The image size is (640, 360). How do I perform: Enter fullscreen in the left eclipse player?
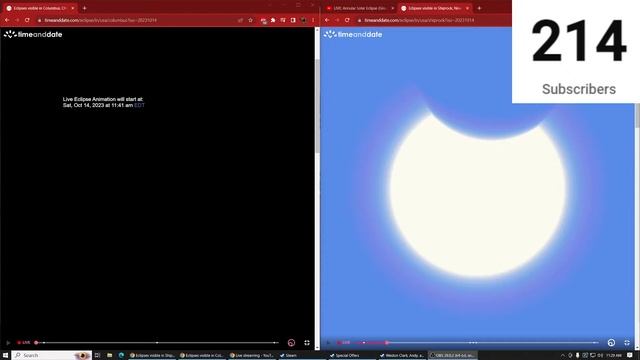point(307,343)
